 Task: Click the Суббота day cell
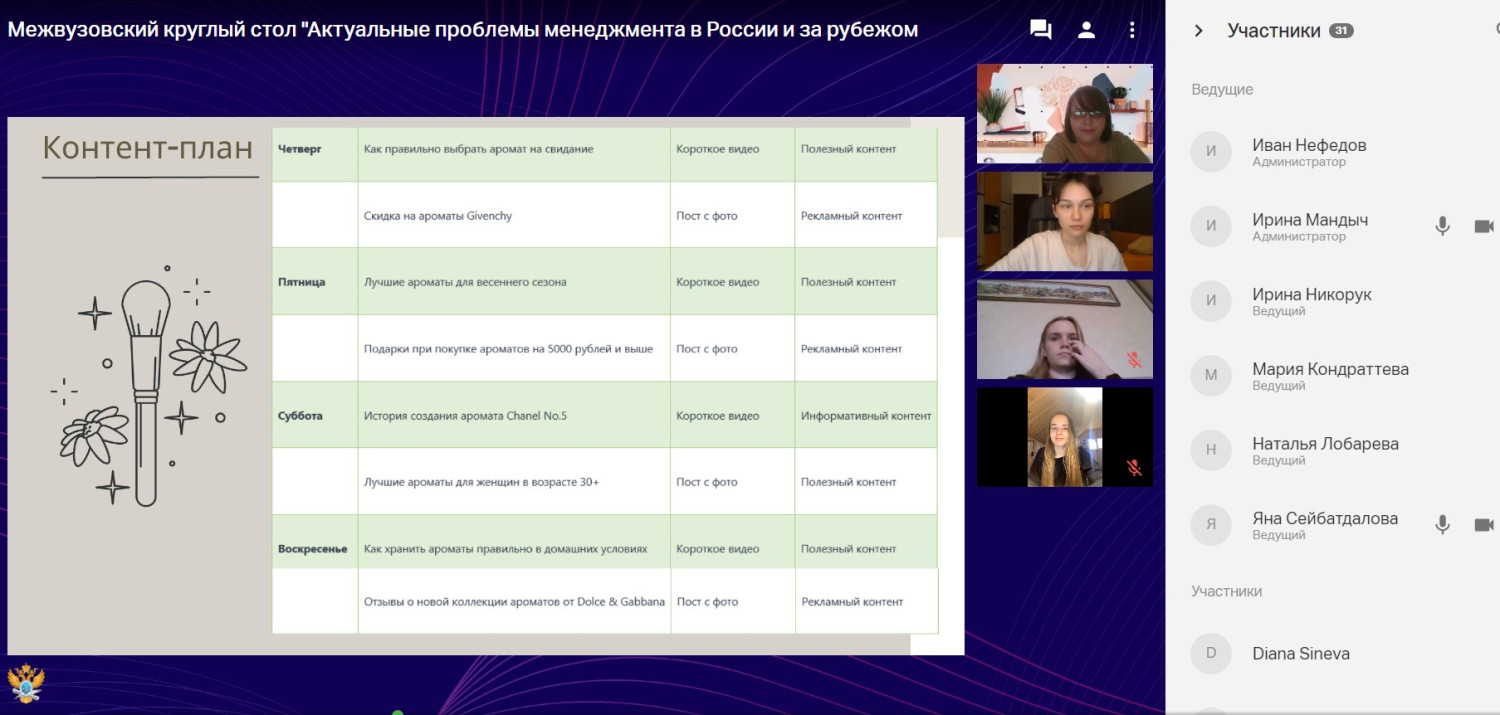[315, 415]
